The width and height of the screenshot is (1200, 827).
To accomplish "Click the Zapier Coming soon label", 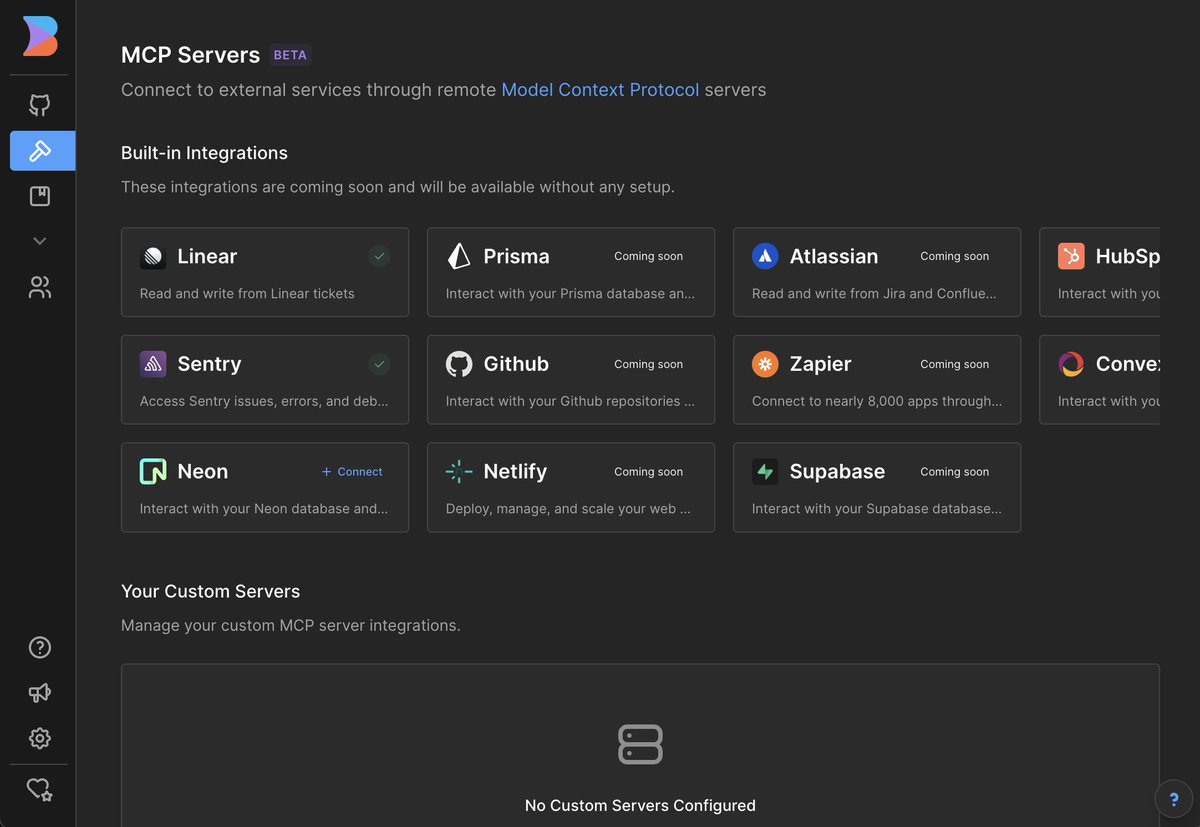I will click(x=955, y=364).
